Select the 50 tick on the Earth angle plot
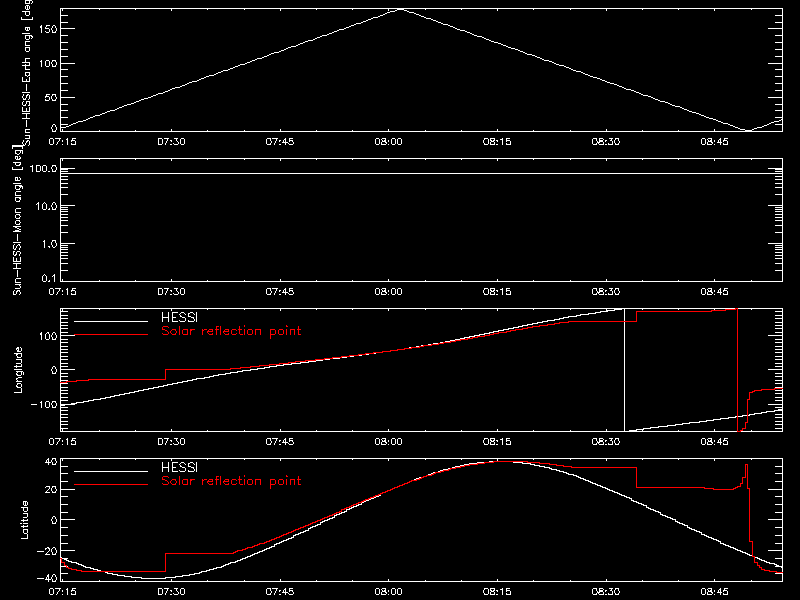This screenshot has width=800, height=600. (x=51, y=97)
